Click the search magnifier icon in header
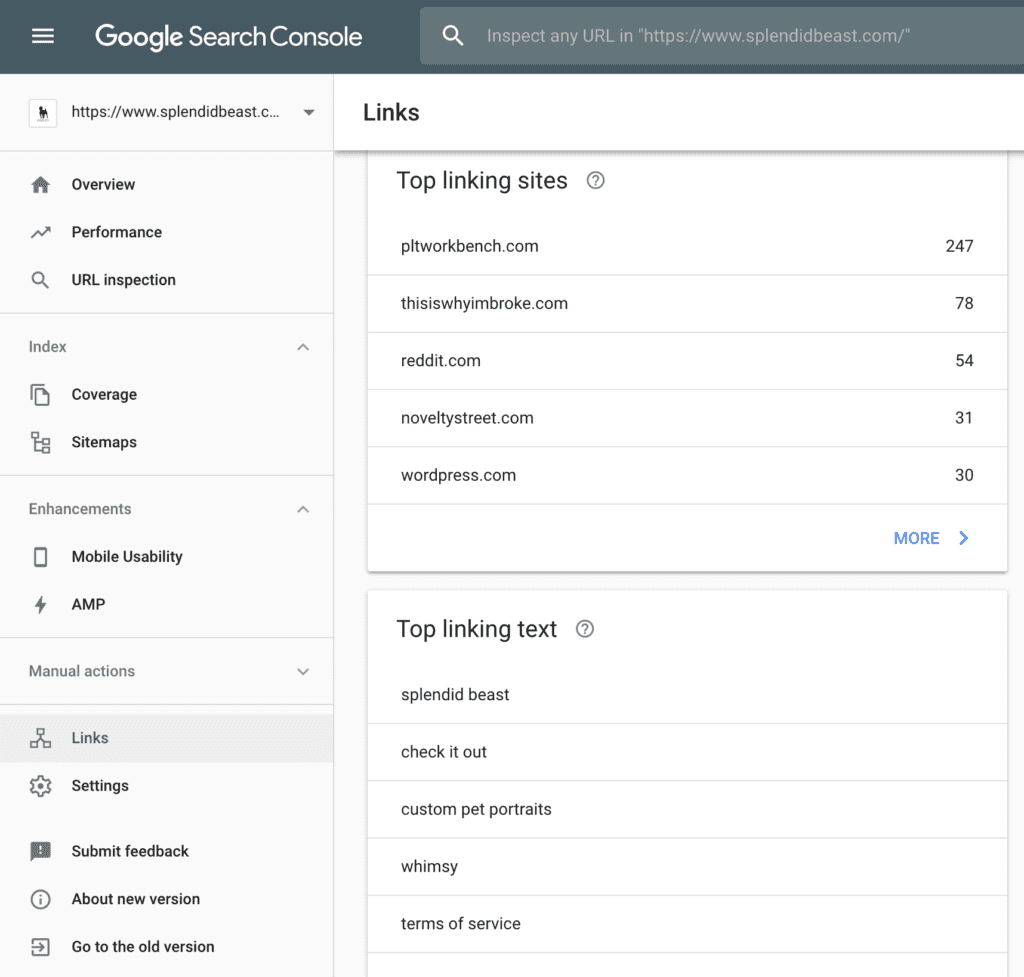The height and width of the screenshot is (977, 1024). click(453, 35)
